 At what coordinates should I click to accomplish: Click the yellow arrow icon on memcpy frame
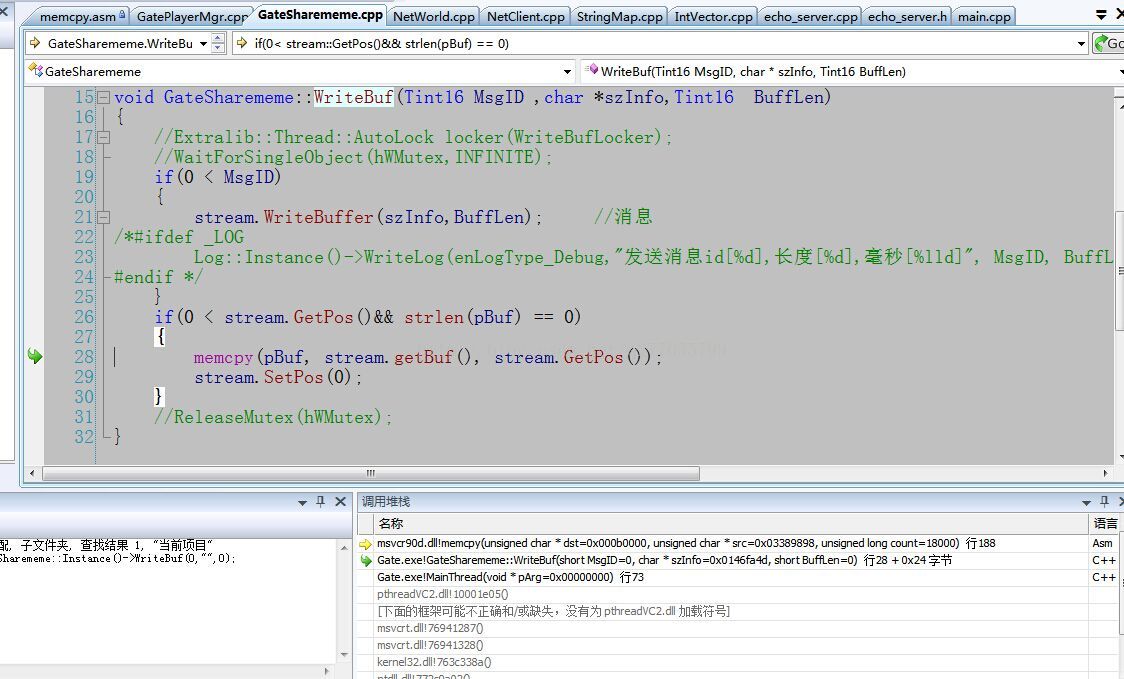point(366,543)
